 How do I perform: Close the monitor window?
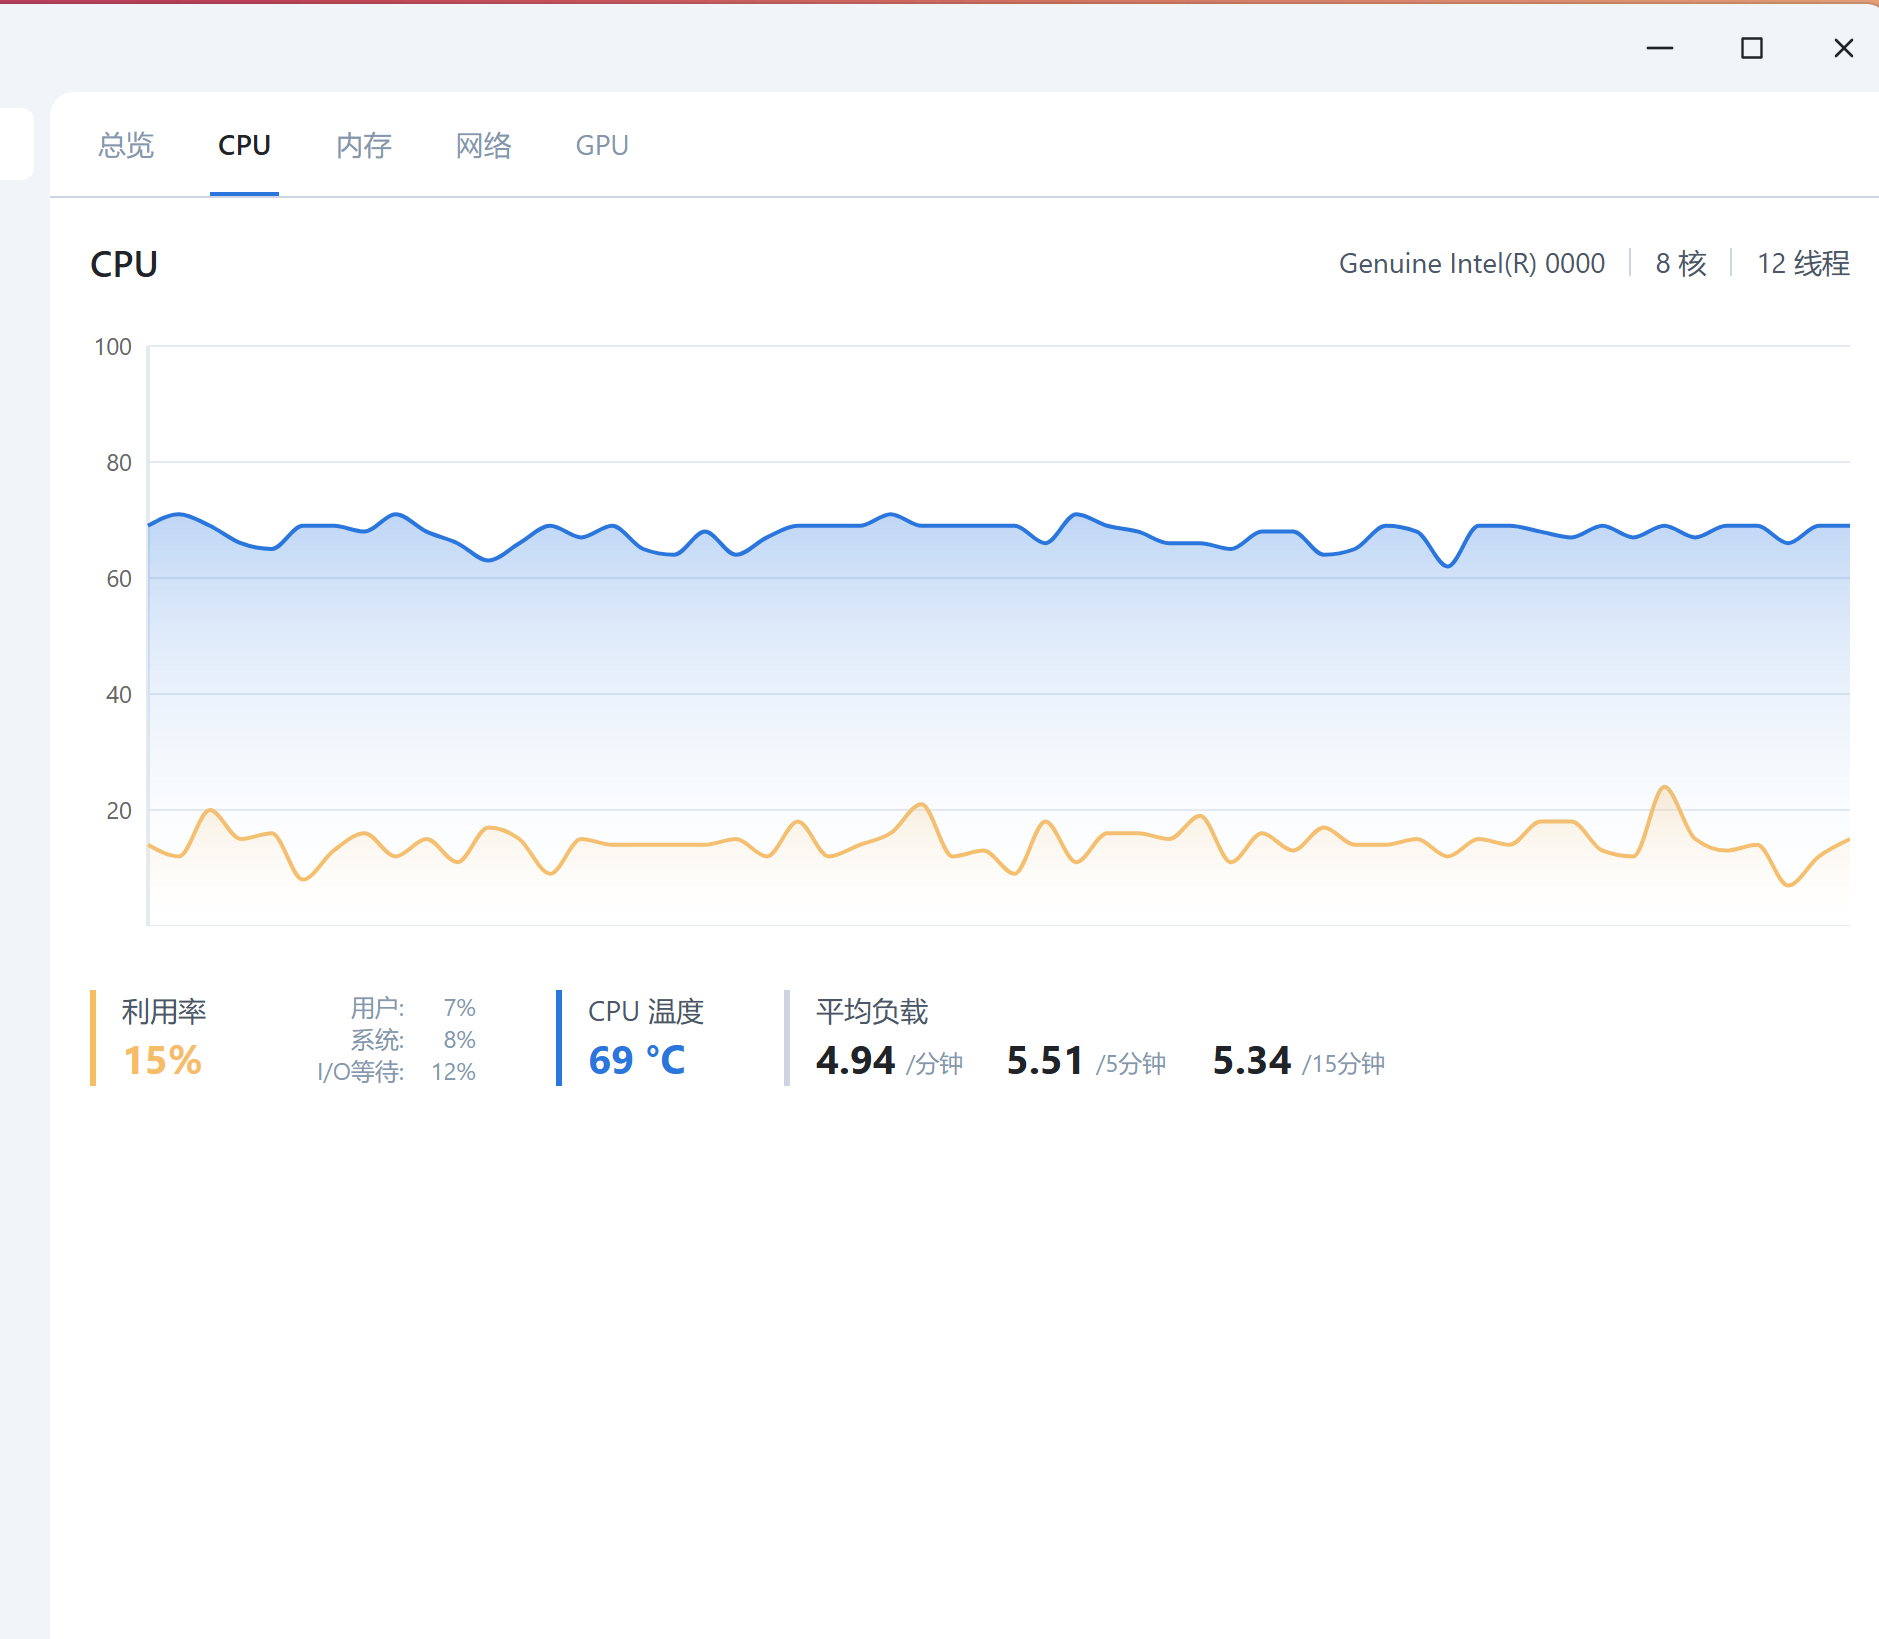1843,48
